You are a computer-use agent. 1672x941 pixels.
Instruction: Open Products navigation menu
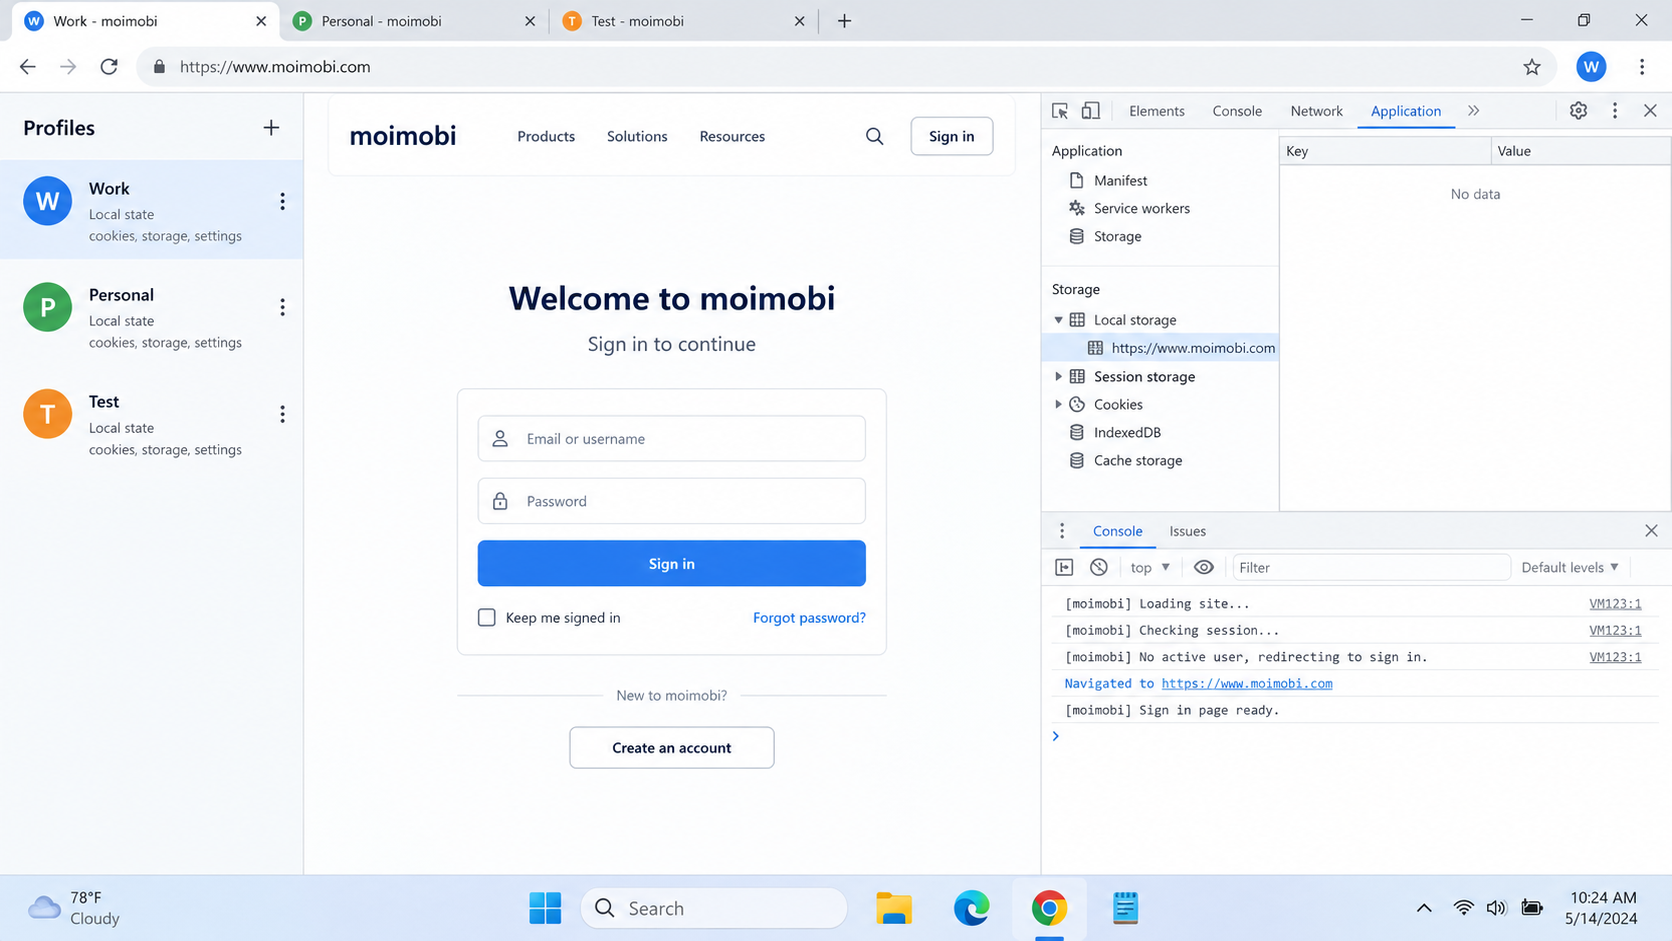click(546, 136)
